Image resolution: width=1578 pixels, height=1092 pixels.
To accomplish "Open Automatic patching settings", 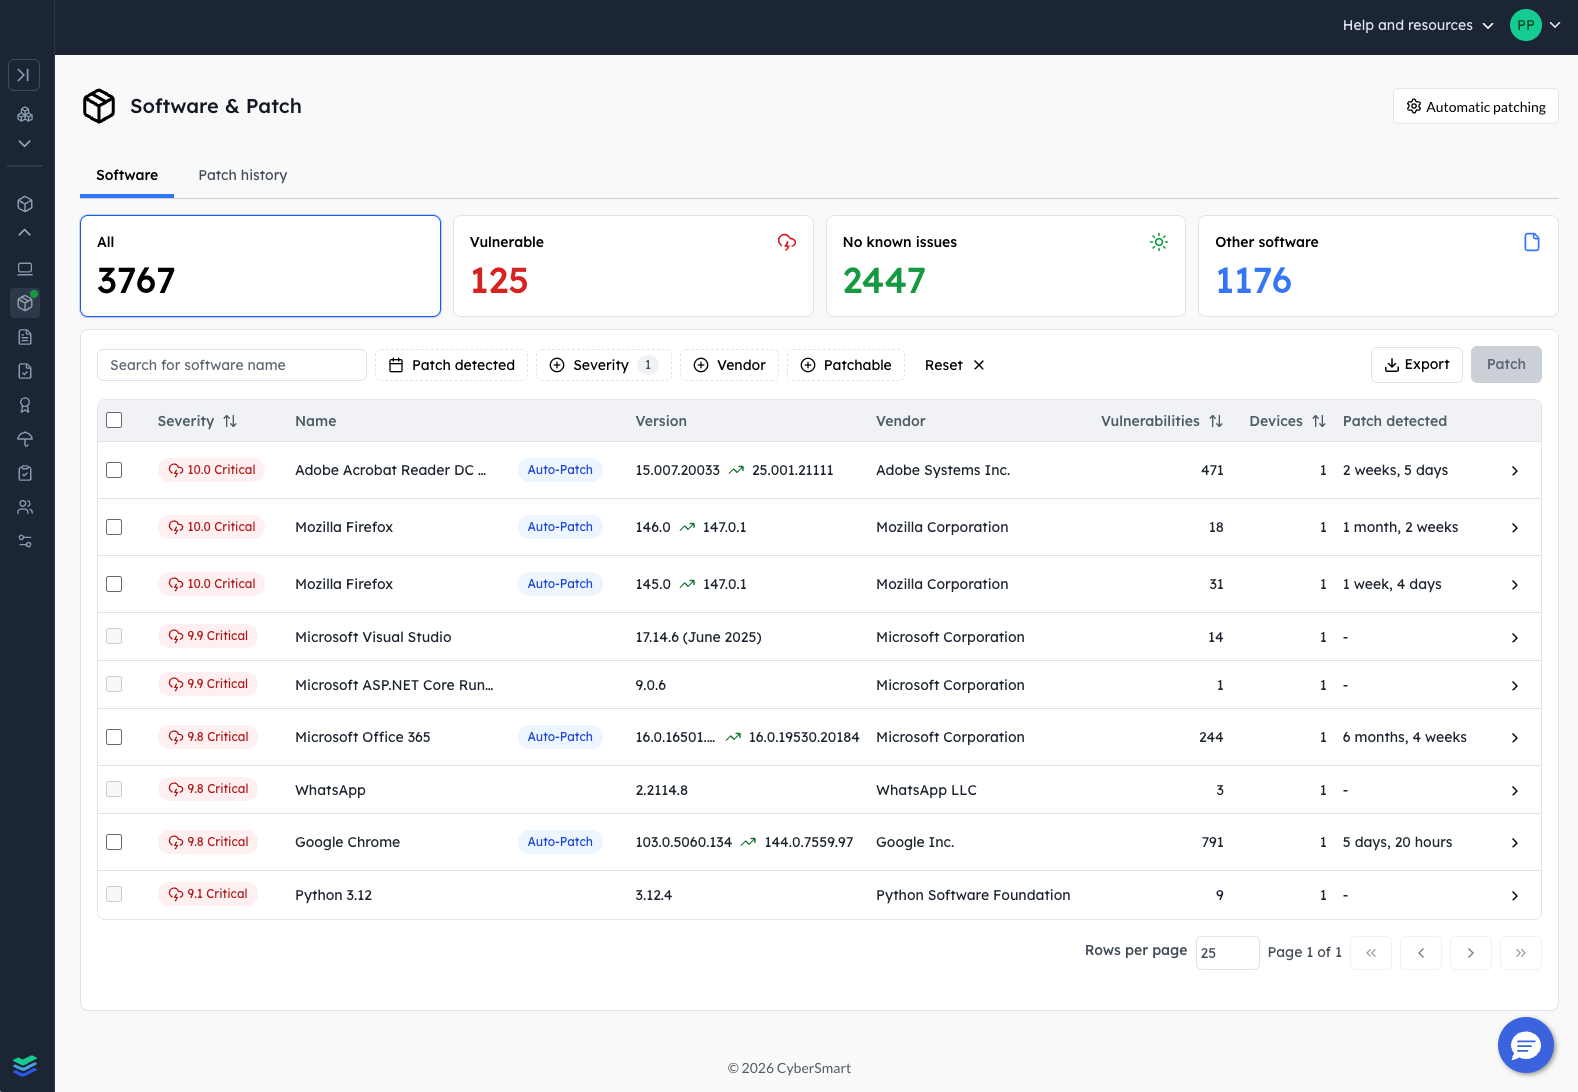I will point(1475,107).
